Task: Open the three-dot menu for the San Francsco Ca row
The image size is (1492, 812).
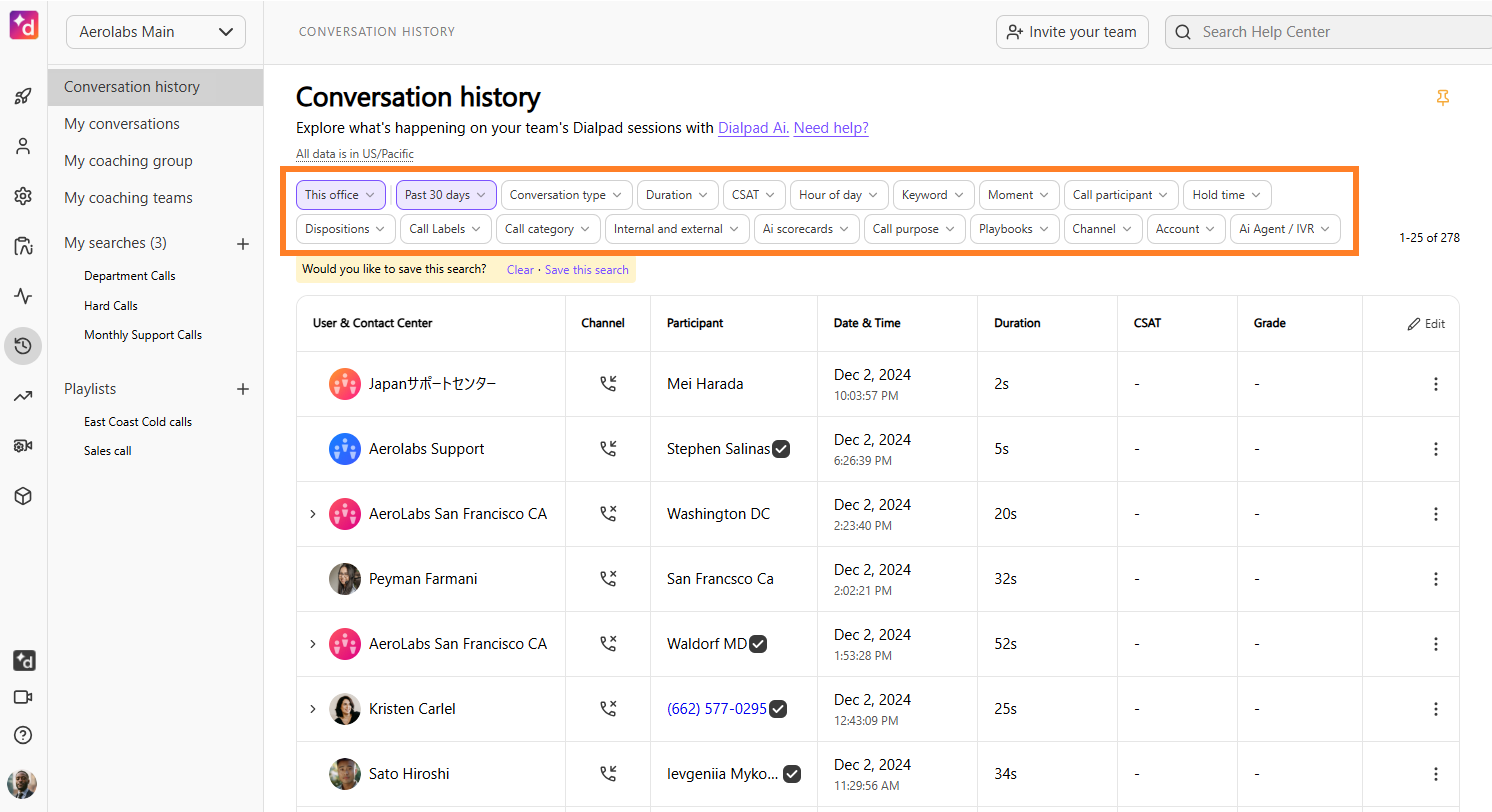Action: (1436, 579)
